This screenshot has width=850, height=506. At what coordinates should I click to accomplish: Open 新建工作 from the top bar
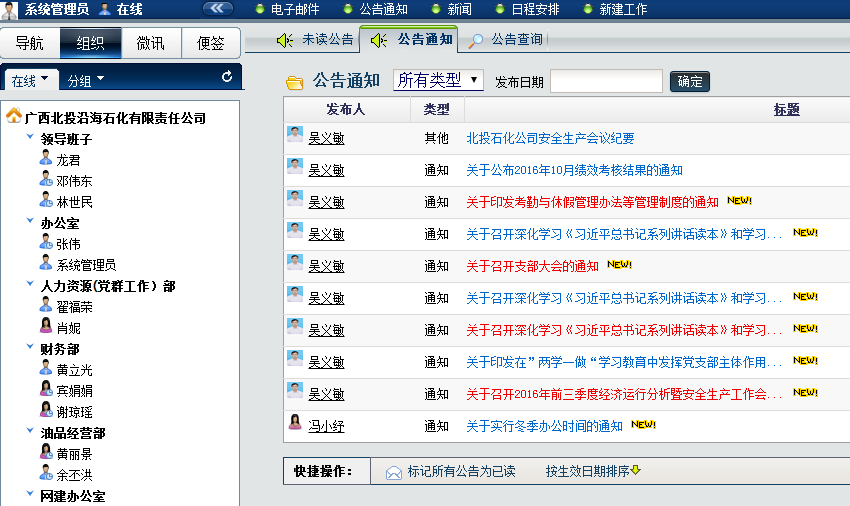623,9
